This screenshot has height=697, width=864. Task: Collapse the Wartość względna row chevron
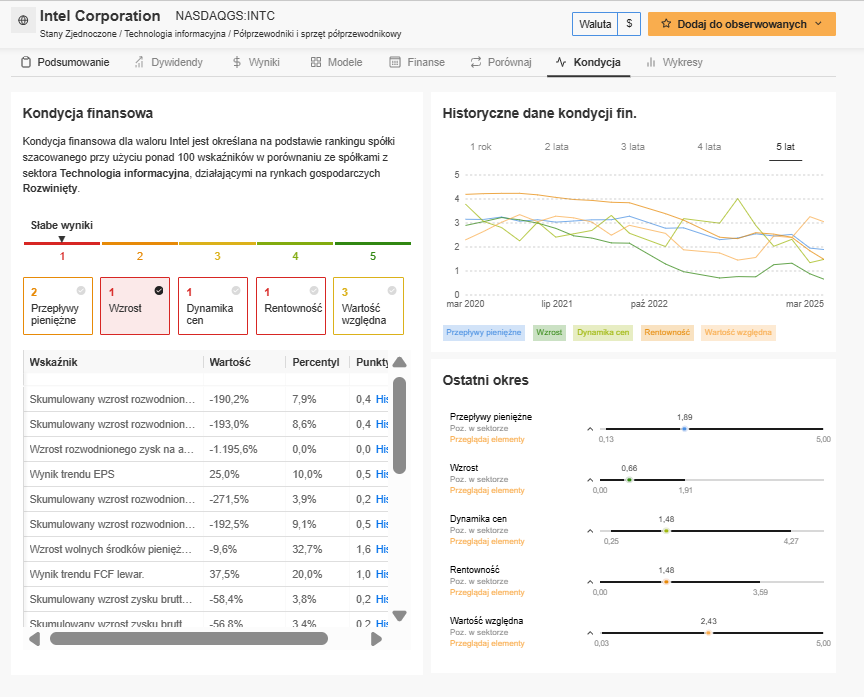[590, 633]
